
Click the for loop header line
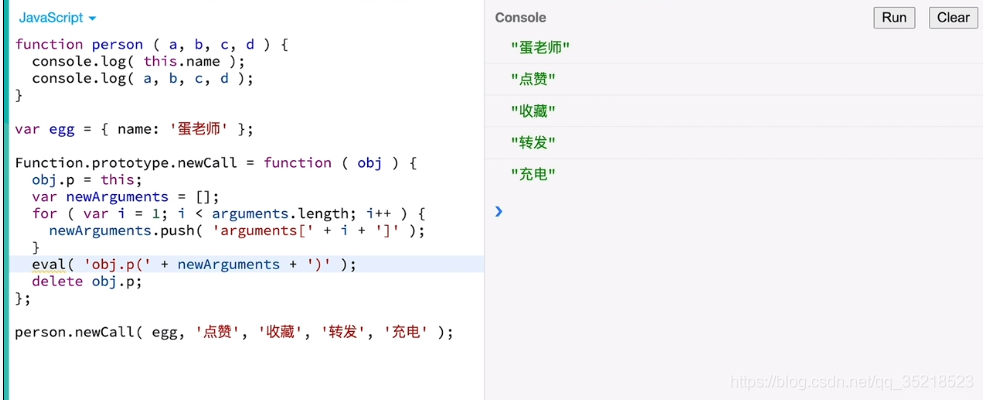click(229, 214)
